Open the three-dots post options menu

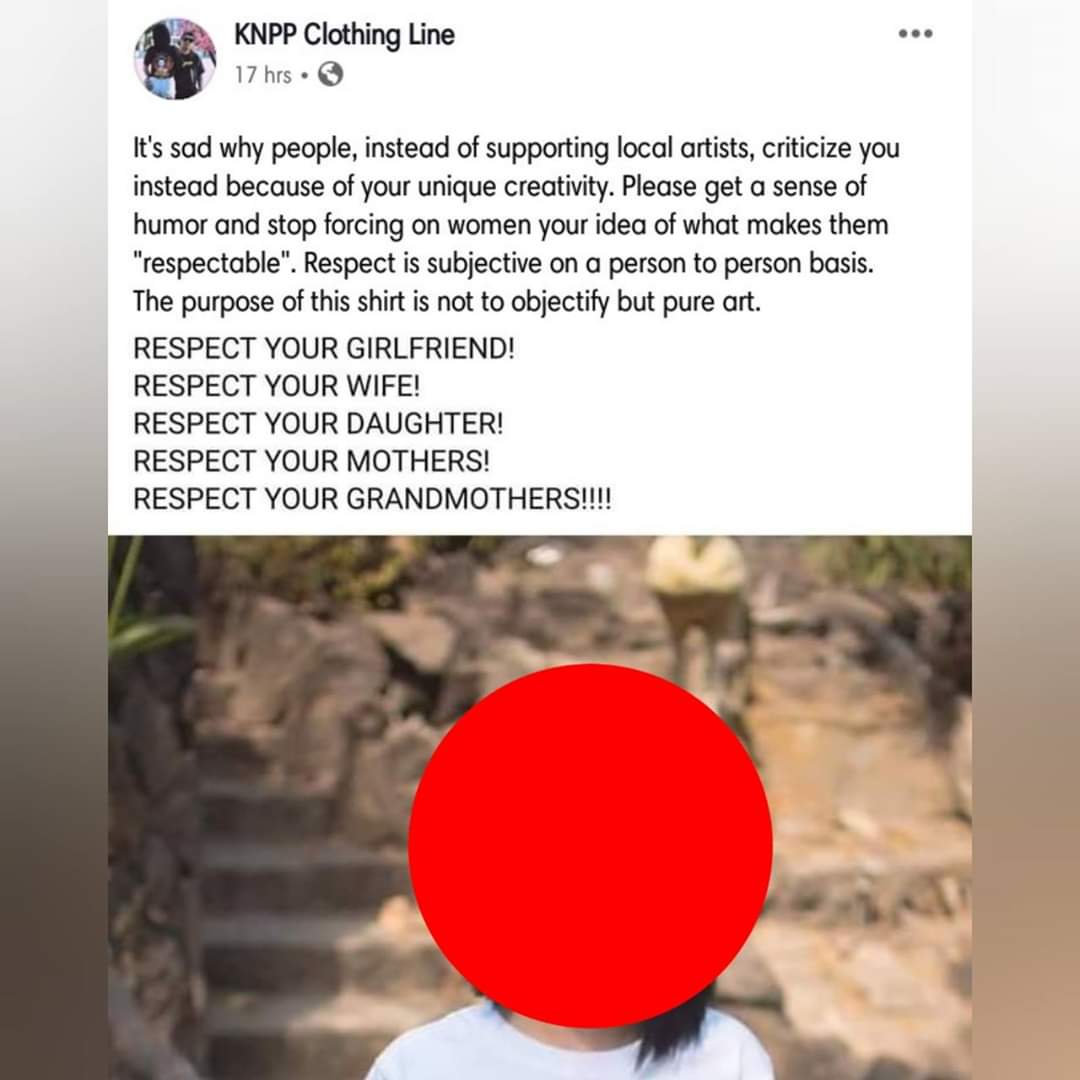(x=915, y=34)
